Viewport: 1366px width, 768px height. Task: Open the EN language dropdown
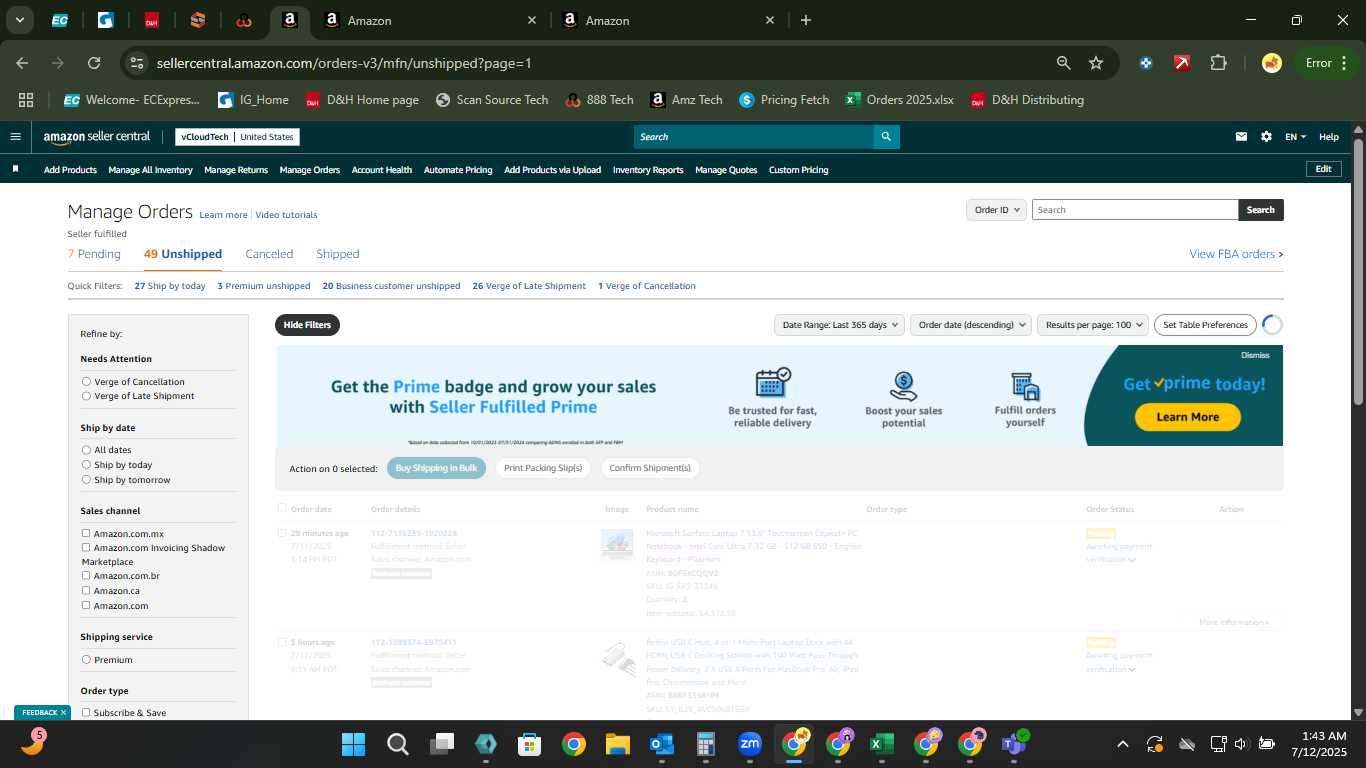click(x=1295, y=137)
